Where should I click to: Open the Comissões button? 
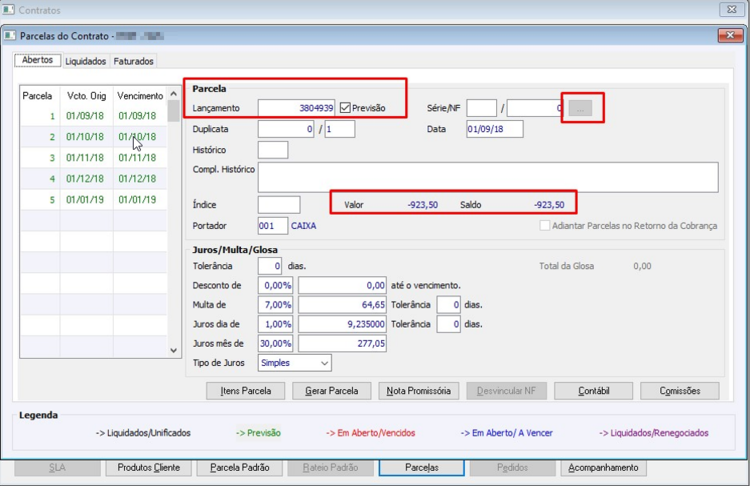click(x=680, y=391)
